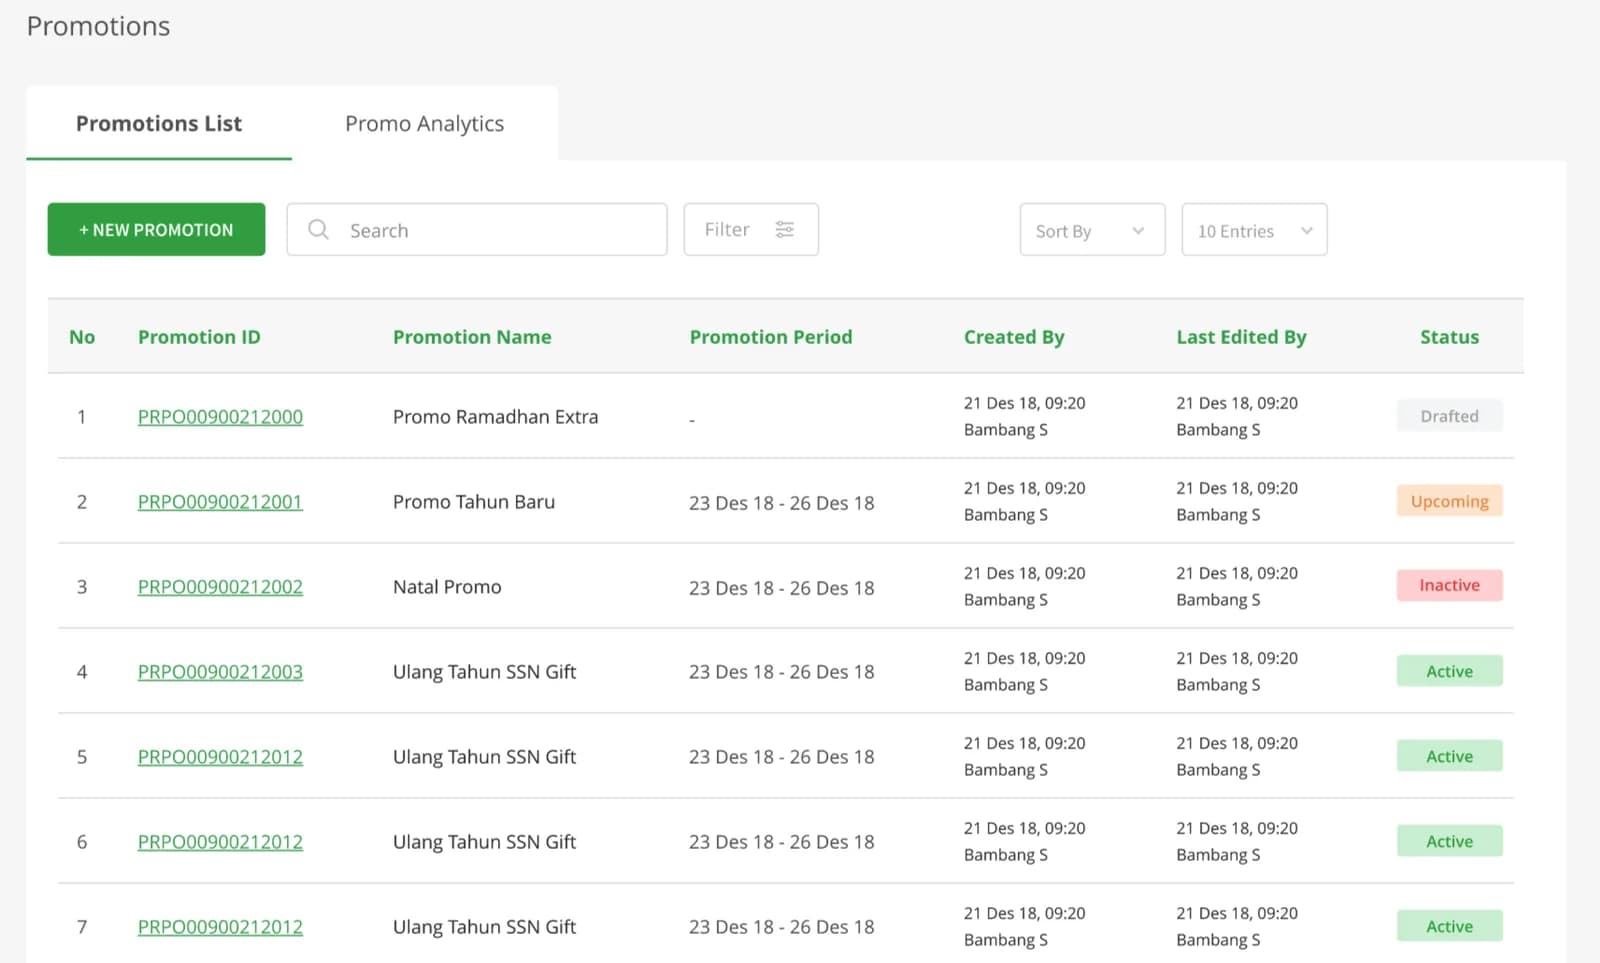Image resolution: width=1600 pixels, height=963 pixels.
Task: Focus the Search input field
Action: 477,230
